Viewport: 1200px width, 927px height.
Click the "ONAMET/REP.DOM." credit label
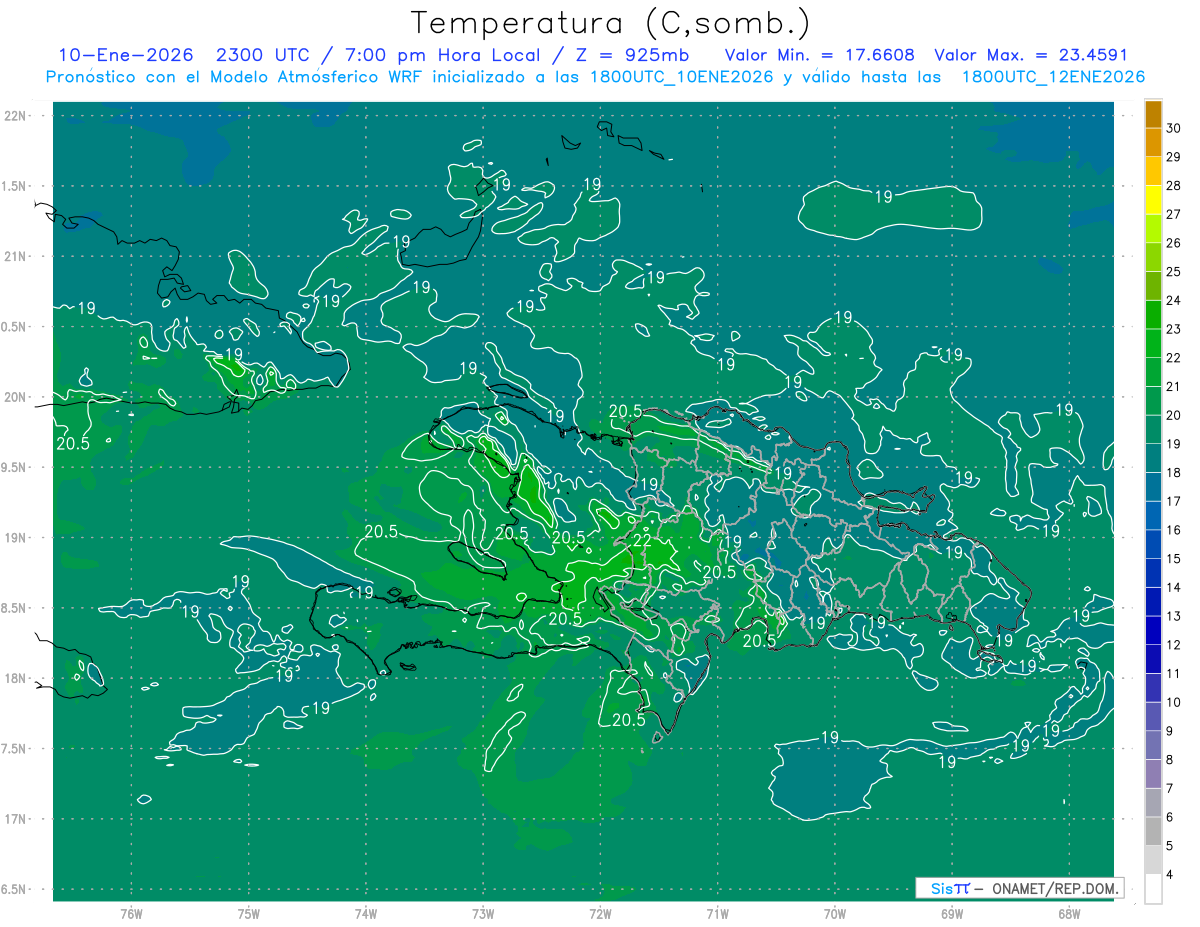point(1055,888)
